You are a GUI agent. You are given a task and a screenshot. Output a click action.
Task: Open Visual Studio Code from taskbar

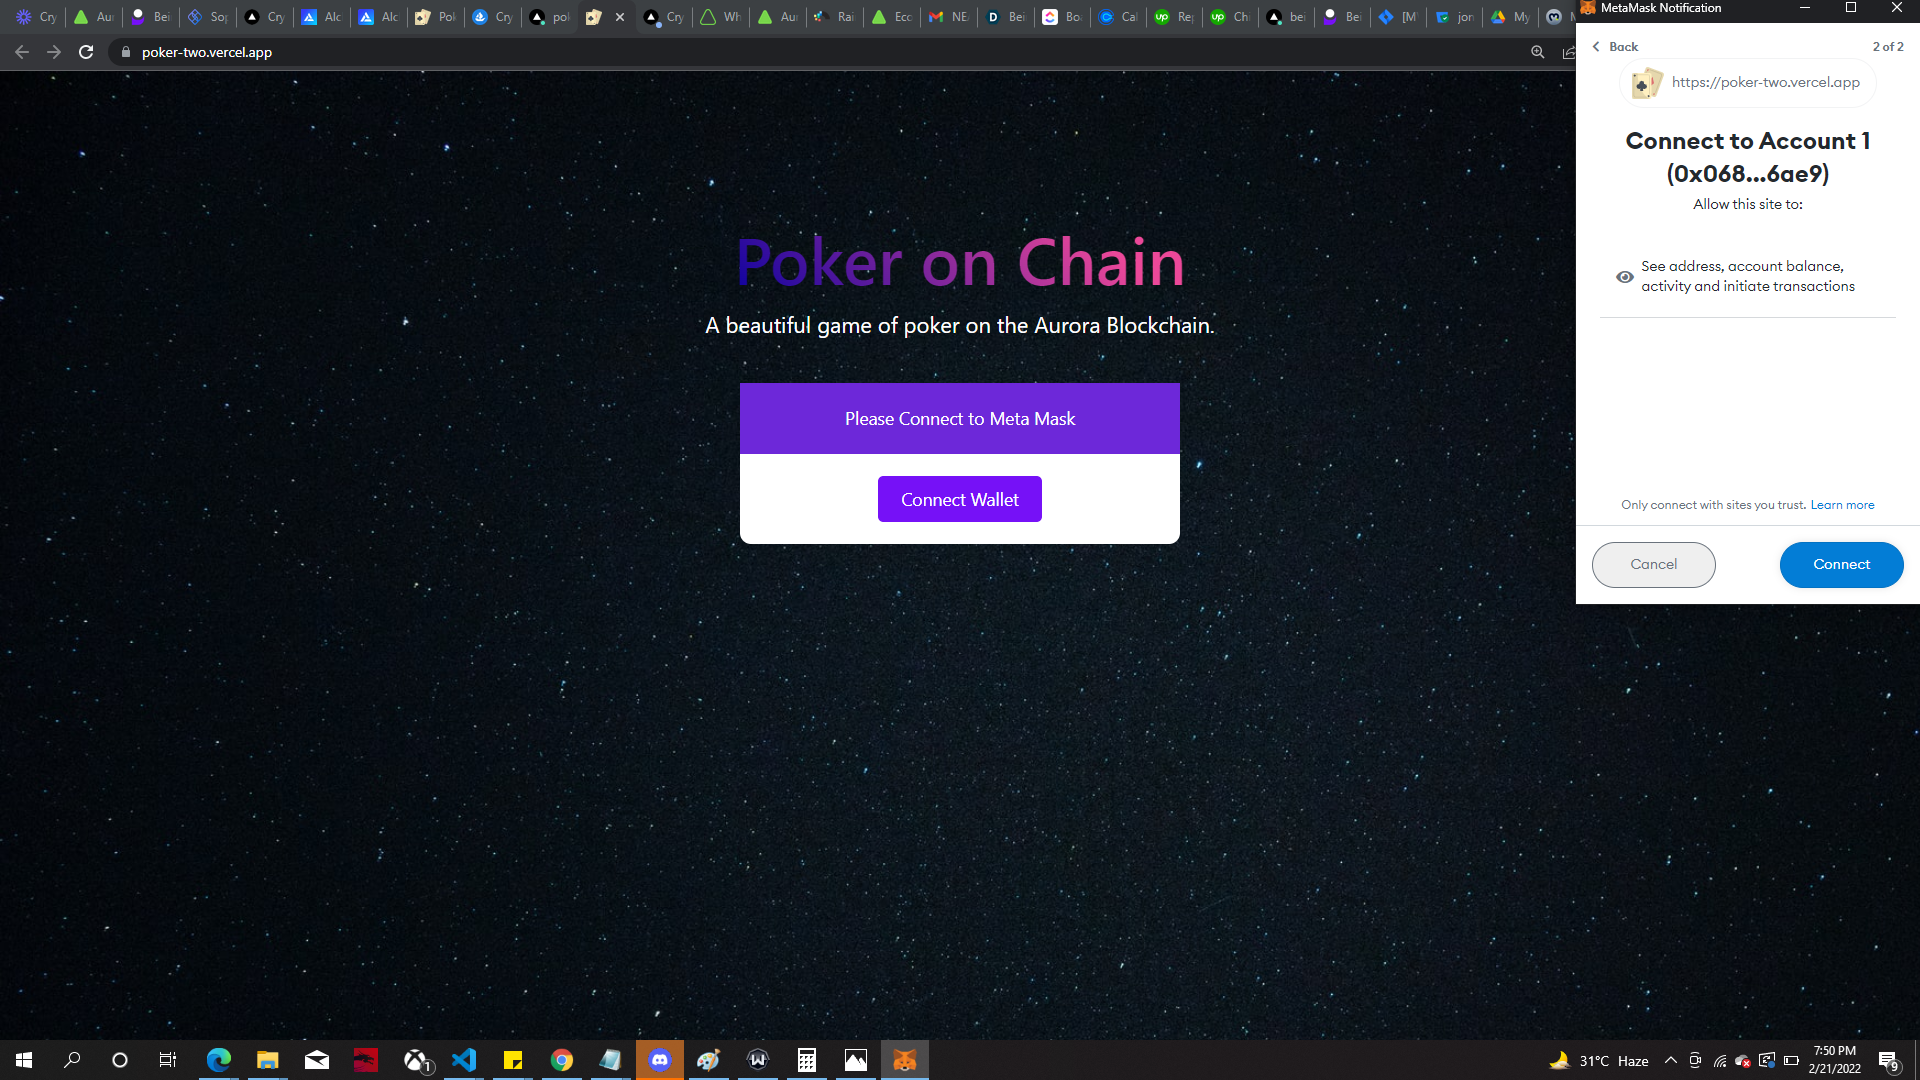click(463, 1060)
